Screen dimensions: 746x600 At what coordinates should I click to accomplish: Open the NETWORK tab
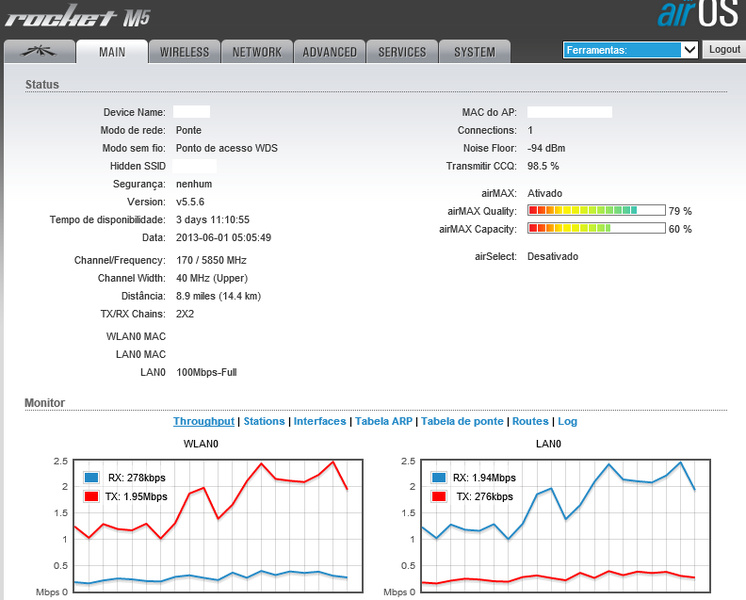click(257, 51)
